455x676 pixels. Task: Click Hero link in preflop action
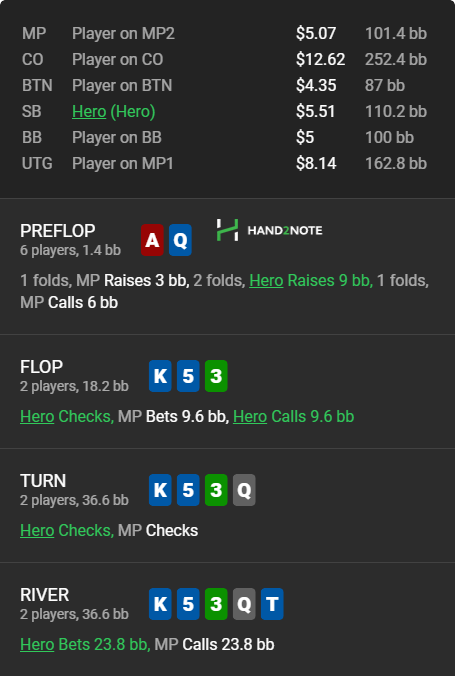[266, 281]
